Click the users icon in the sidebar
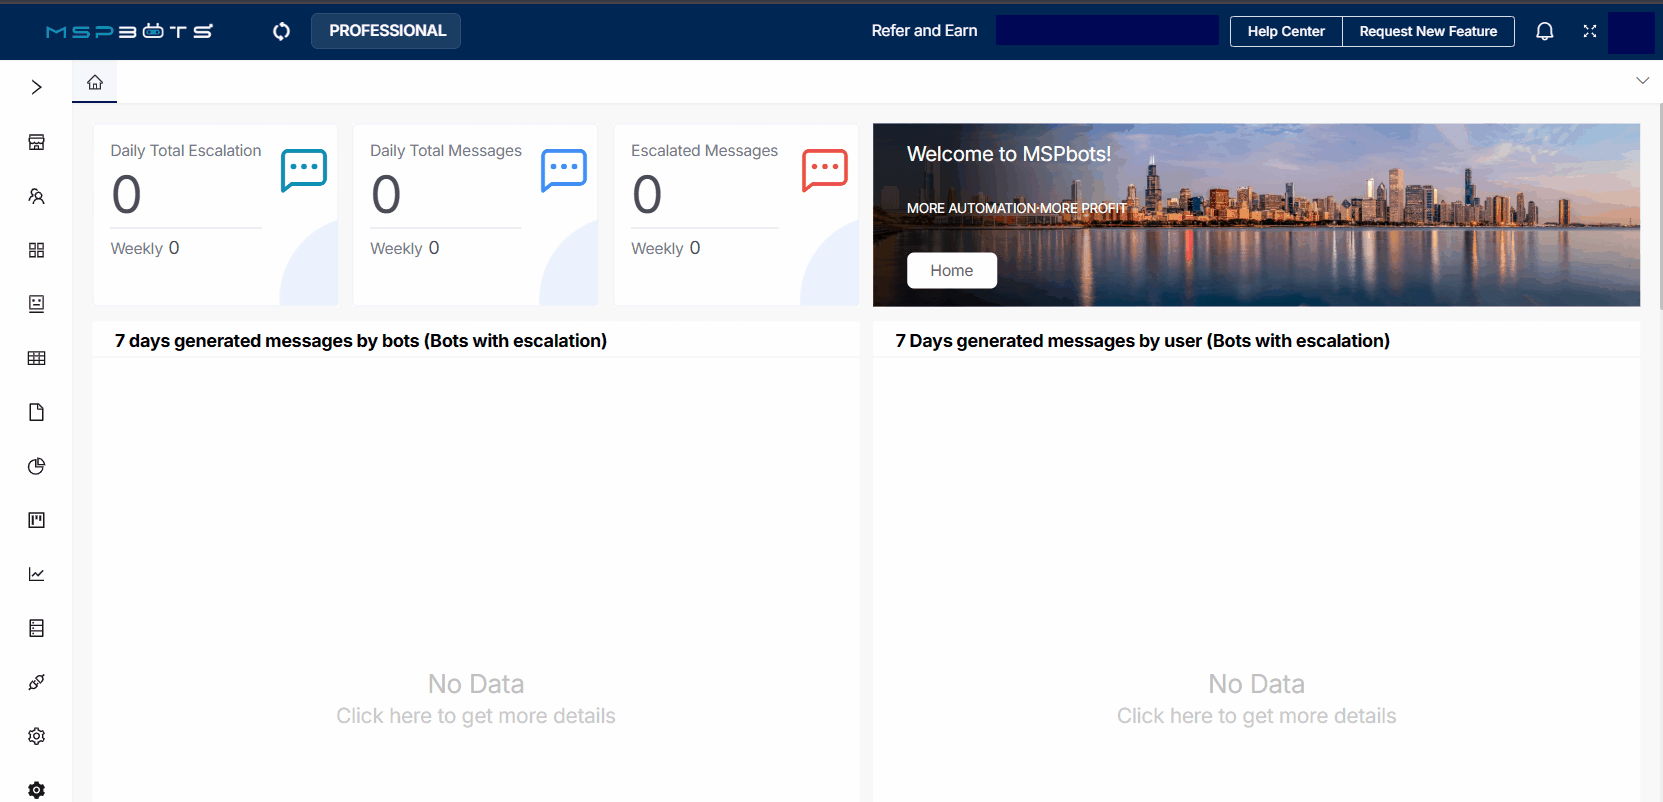Viewport: 1663px width, 802px height. [36, 196]
